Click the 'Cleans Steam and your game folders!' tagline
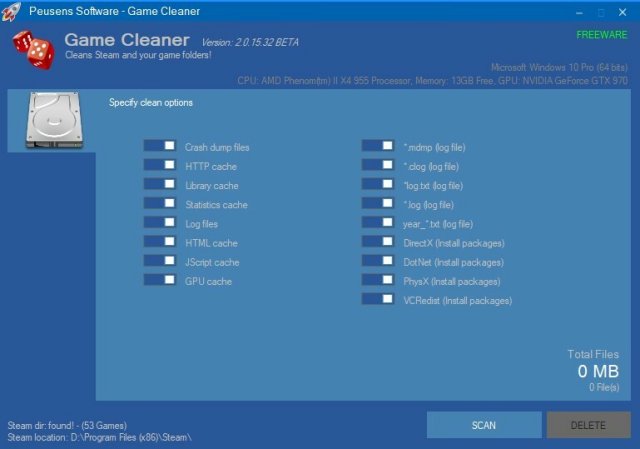 [138, 55]
